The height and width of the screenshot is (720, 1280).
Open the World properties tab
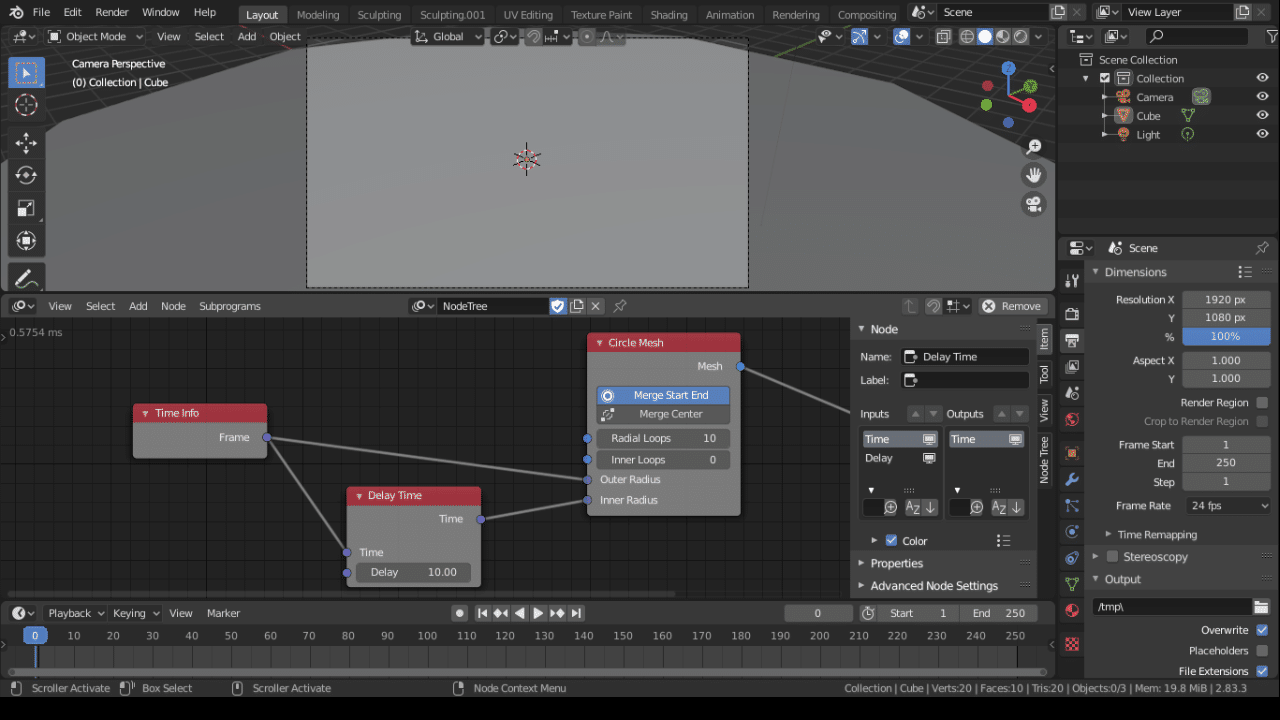(1072, 420)
